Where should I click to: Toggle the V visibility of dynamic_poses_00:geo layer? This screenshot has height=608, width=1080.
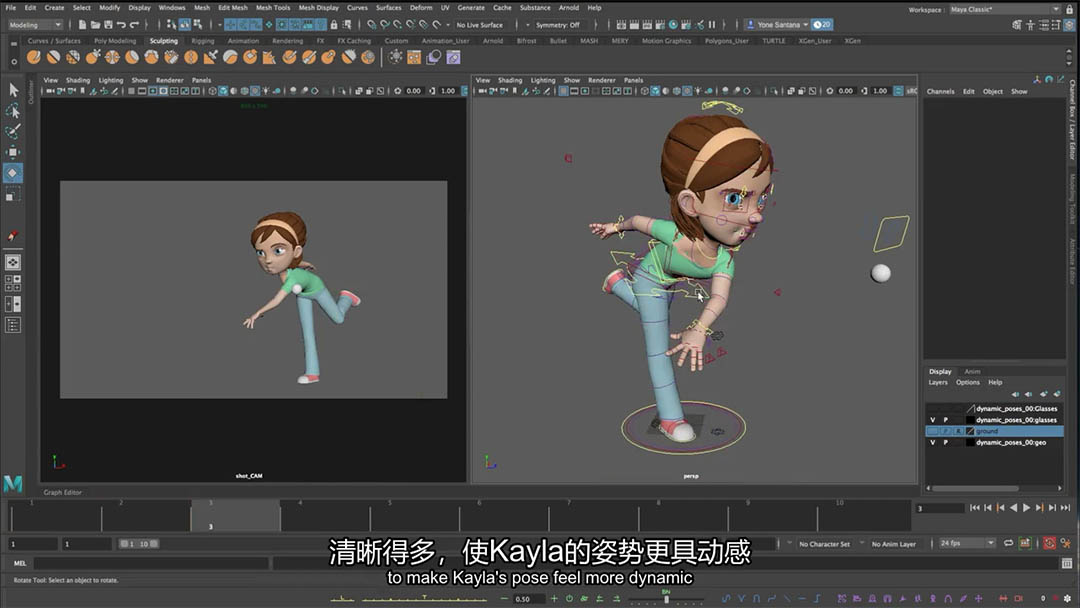933,443
